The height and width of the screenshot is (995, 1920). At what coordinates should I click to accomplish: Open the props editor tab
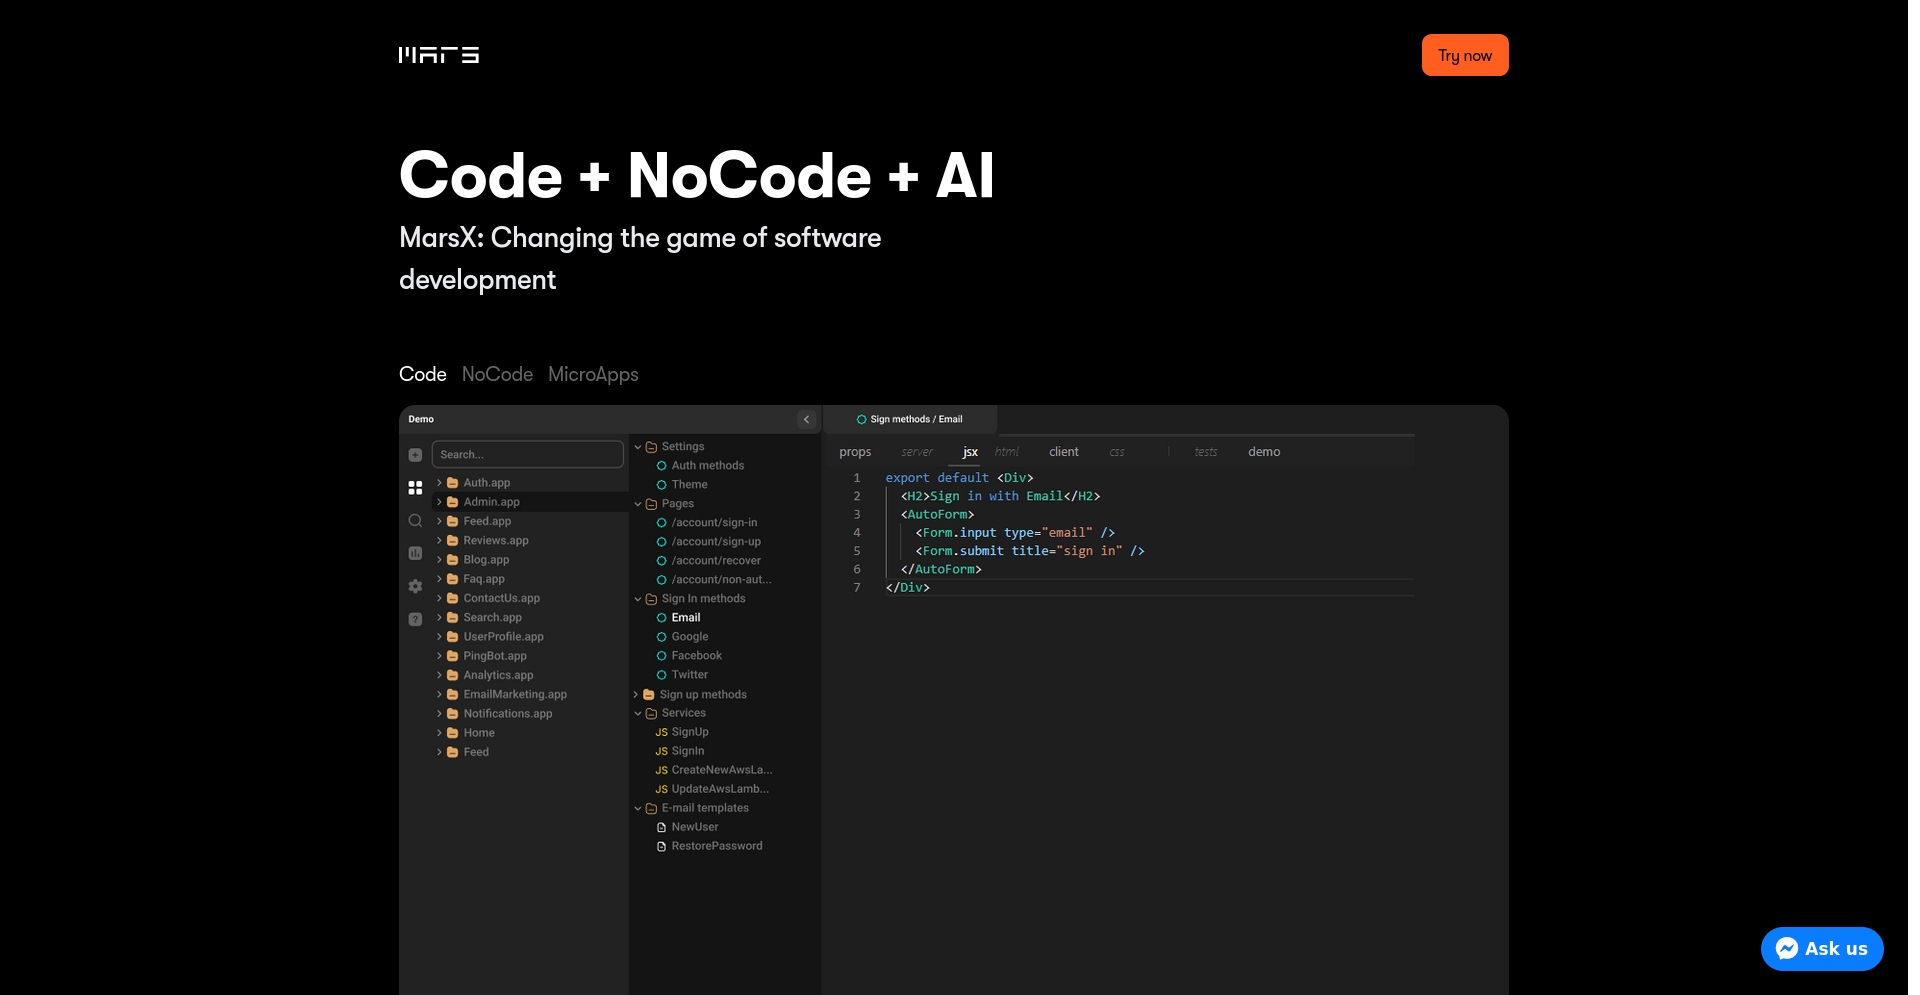(855, 452)
